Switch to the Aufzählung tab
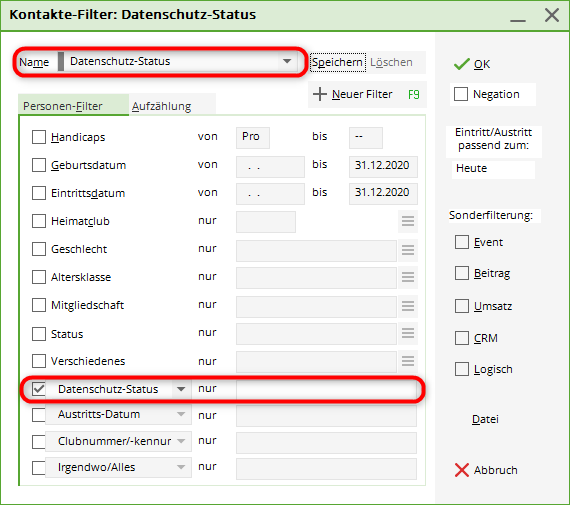The width and height of the screenshot is (570, 505). coord(161,106)
